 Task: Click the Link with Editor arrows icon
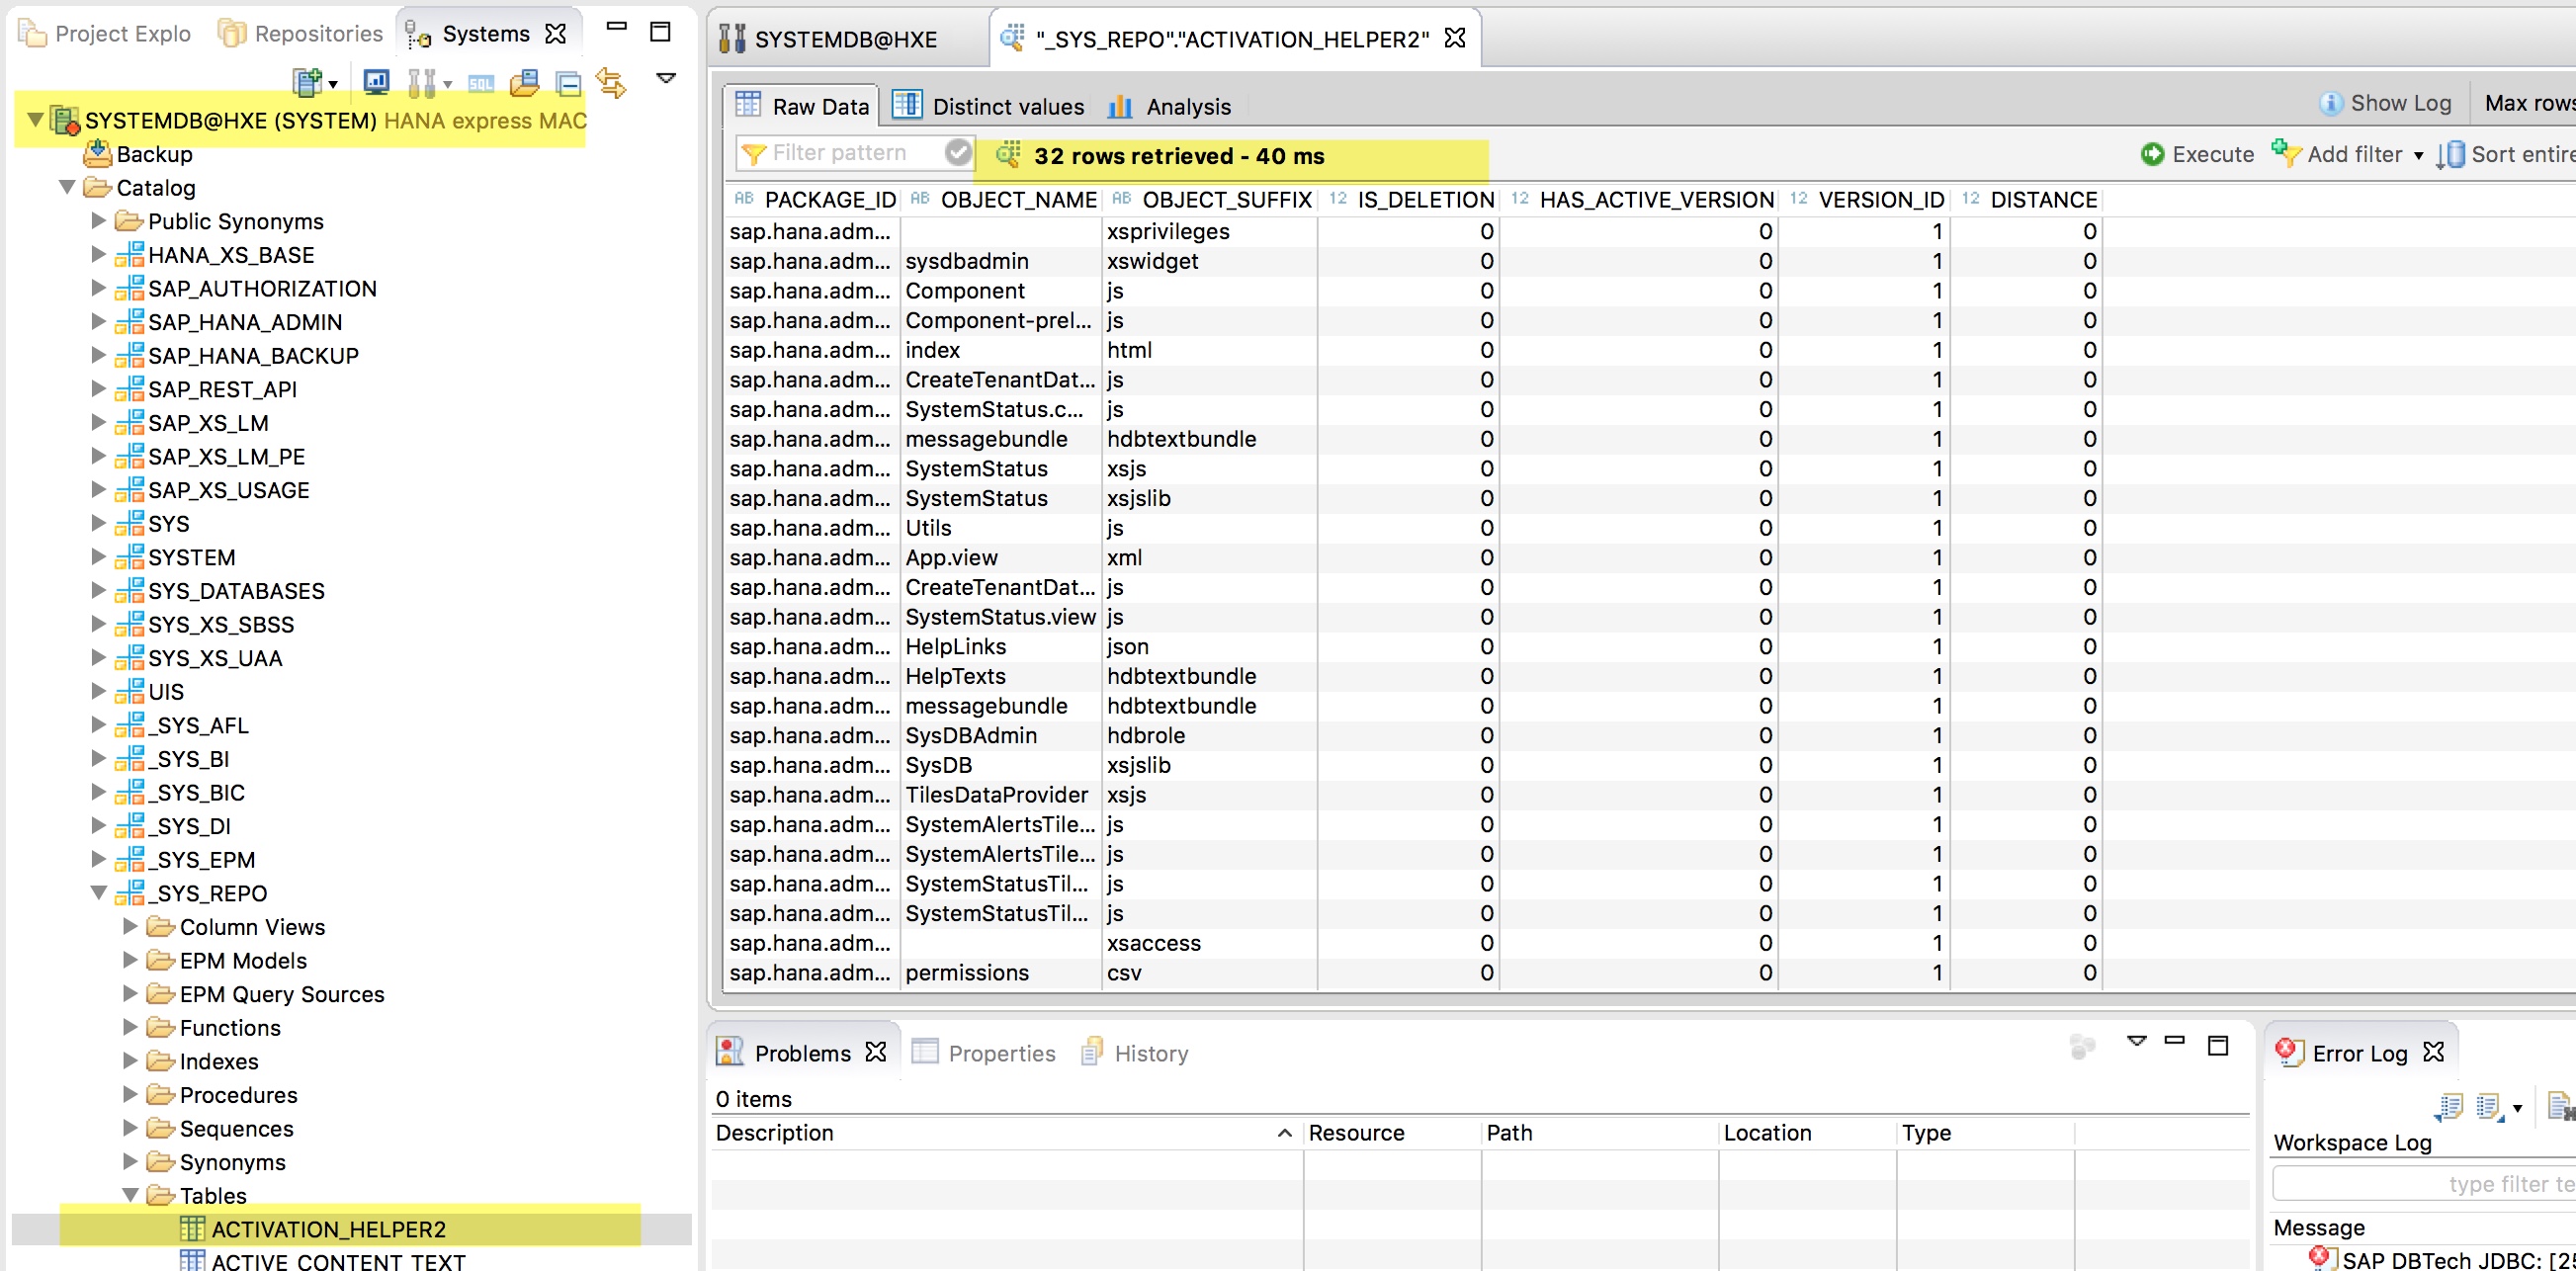[x=611, y=84]
